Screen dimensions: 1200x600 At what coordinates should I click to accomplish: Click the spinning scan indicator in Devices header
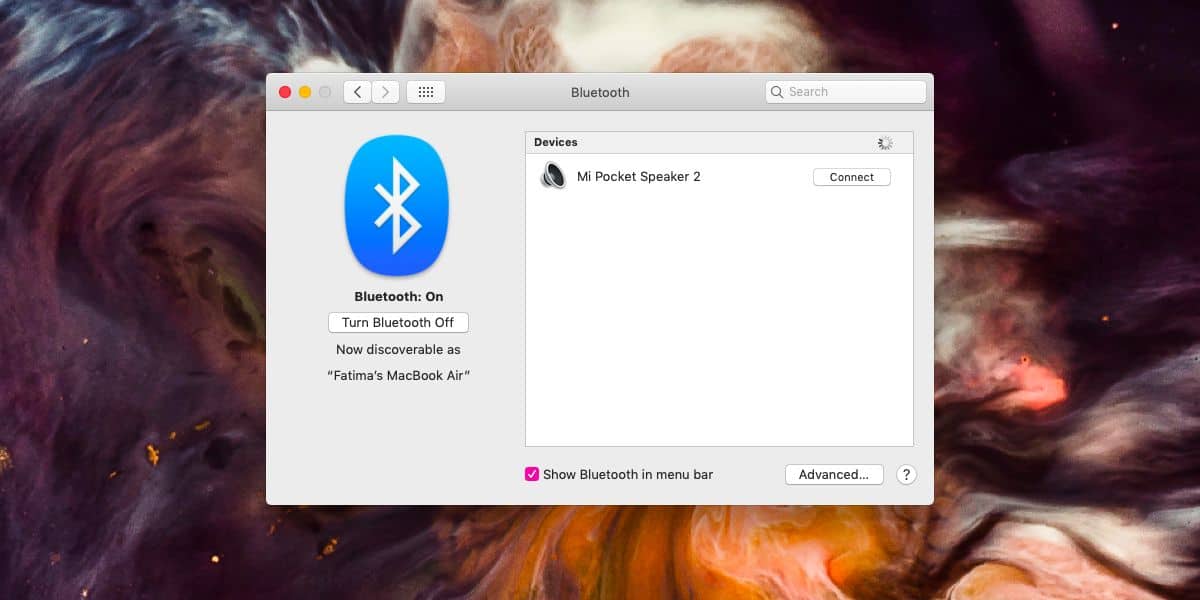[x=884, y=142]
